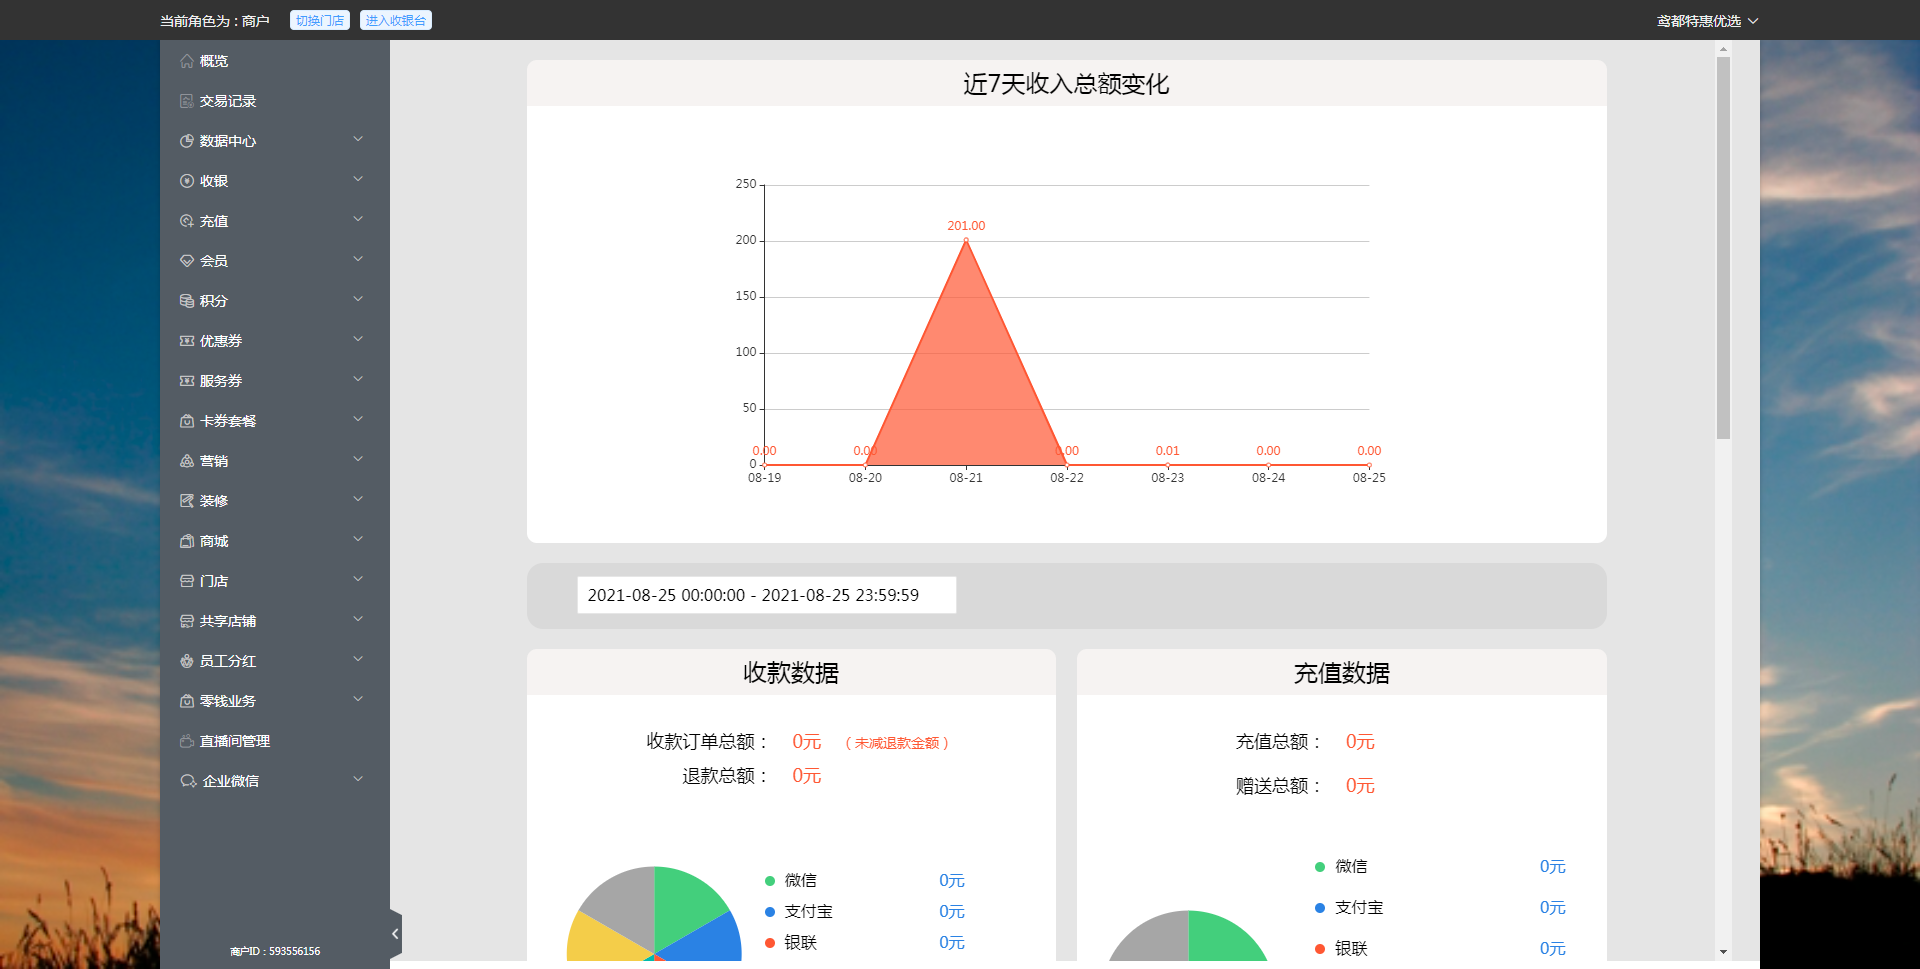
Task: Expand the 员工分红 submenu chevron
Action: (358, 659)
